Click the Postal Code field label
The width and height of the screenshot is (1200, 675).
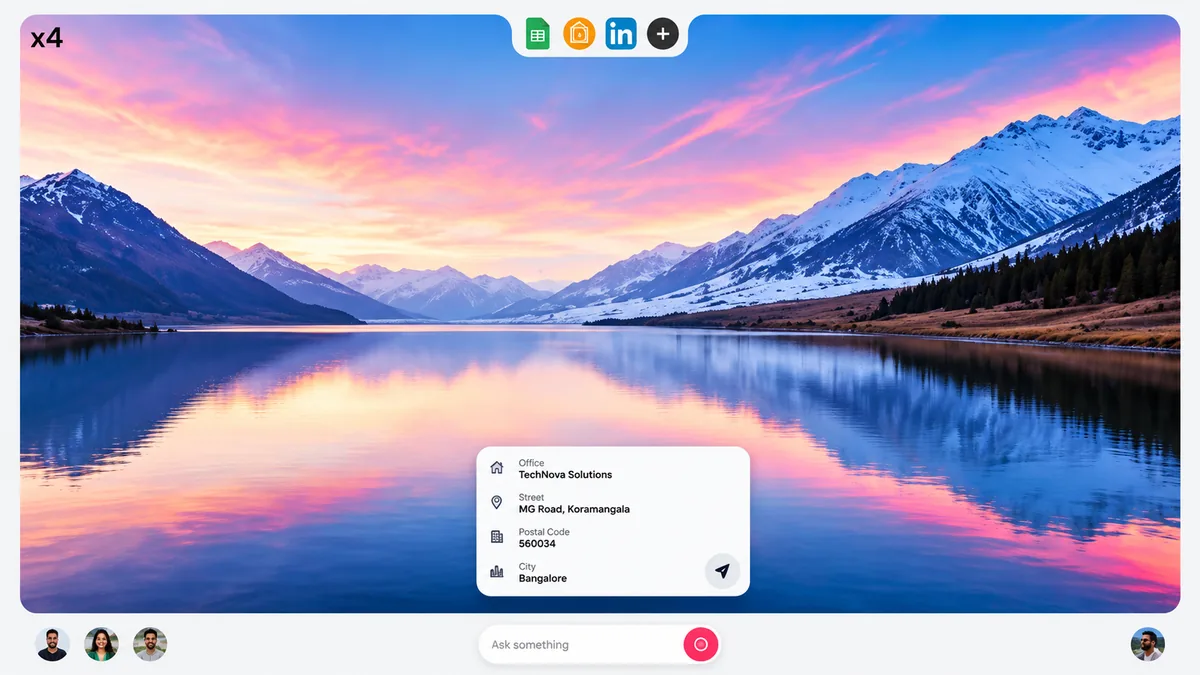pos(544,532)
